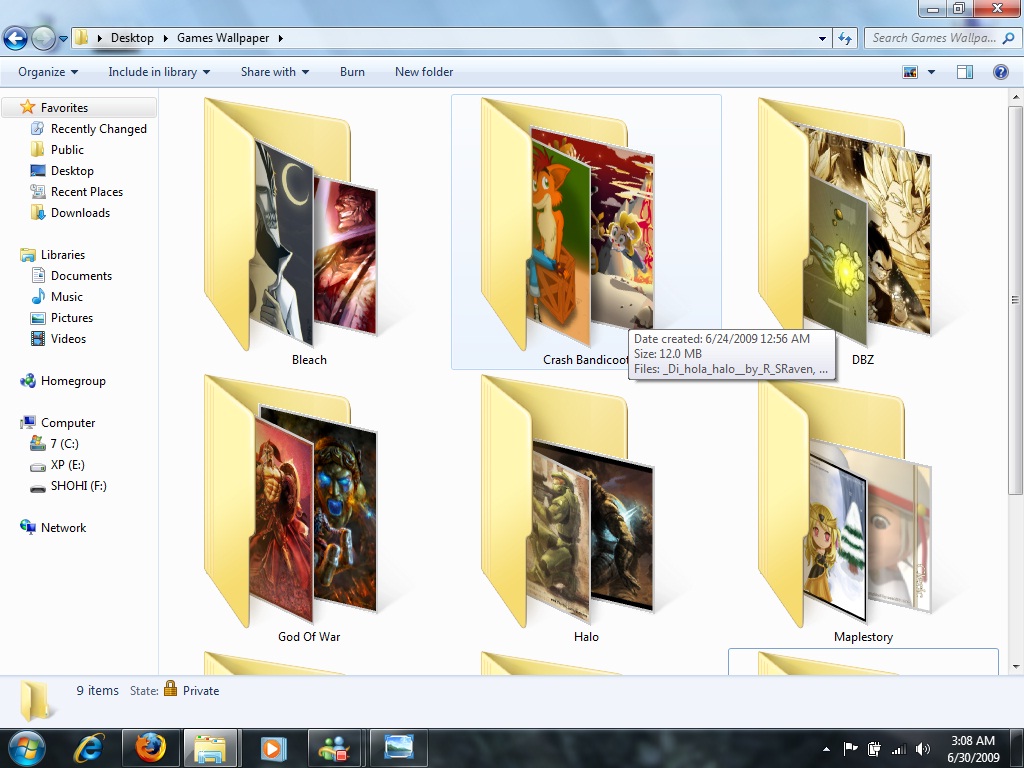This screenshot has width=1024, height=768.
Task: Click the Action Center flag in system tray
Action: point(851,747)
